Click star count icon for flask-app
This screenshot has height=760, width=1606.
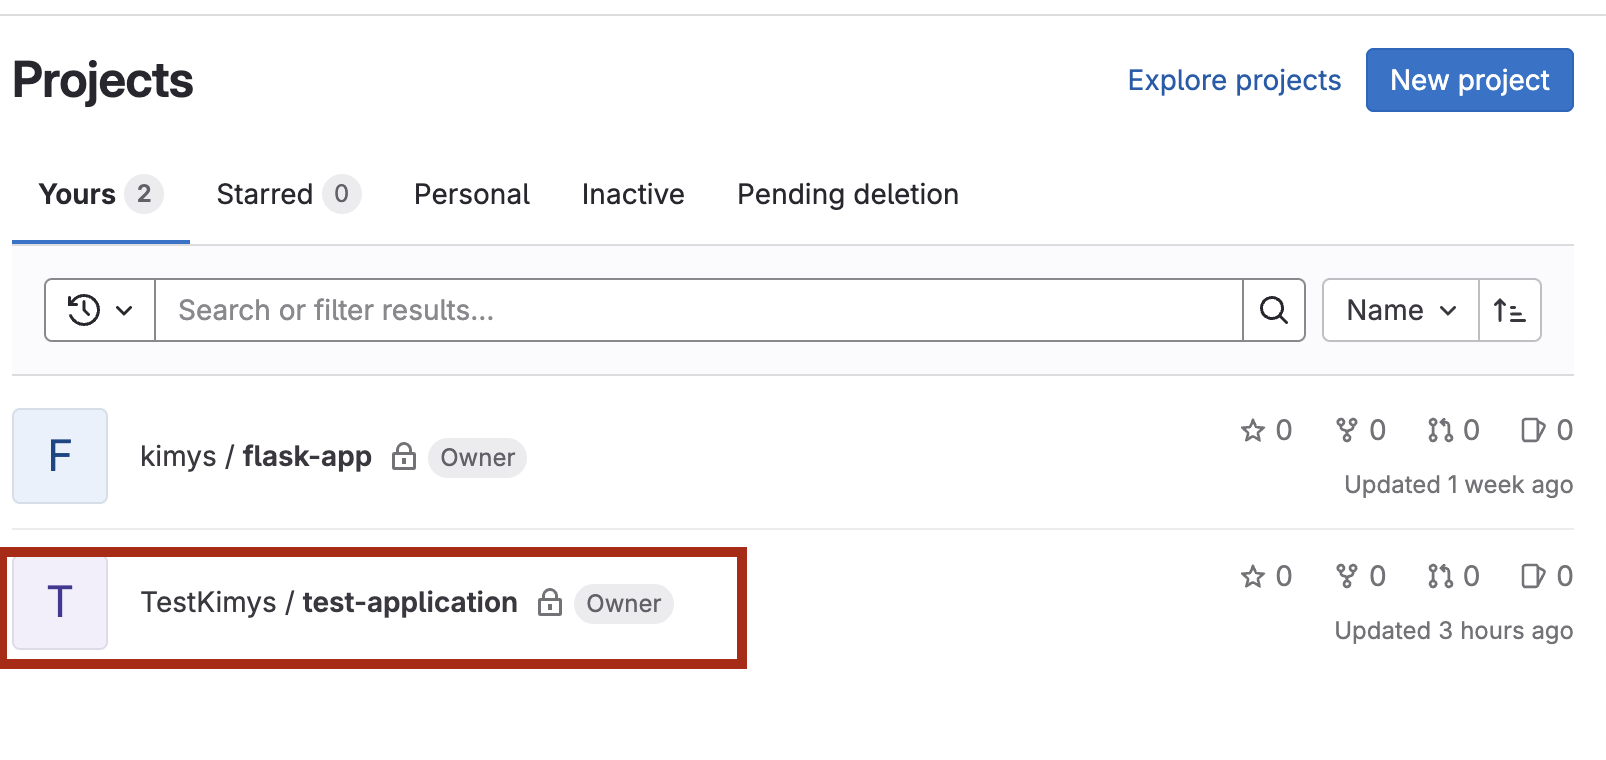point(1253,430)
